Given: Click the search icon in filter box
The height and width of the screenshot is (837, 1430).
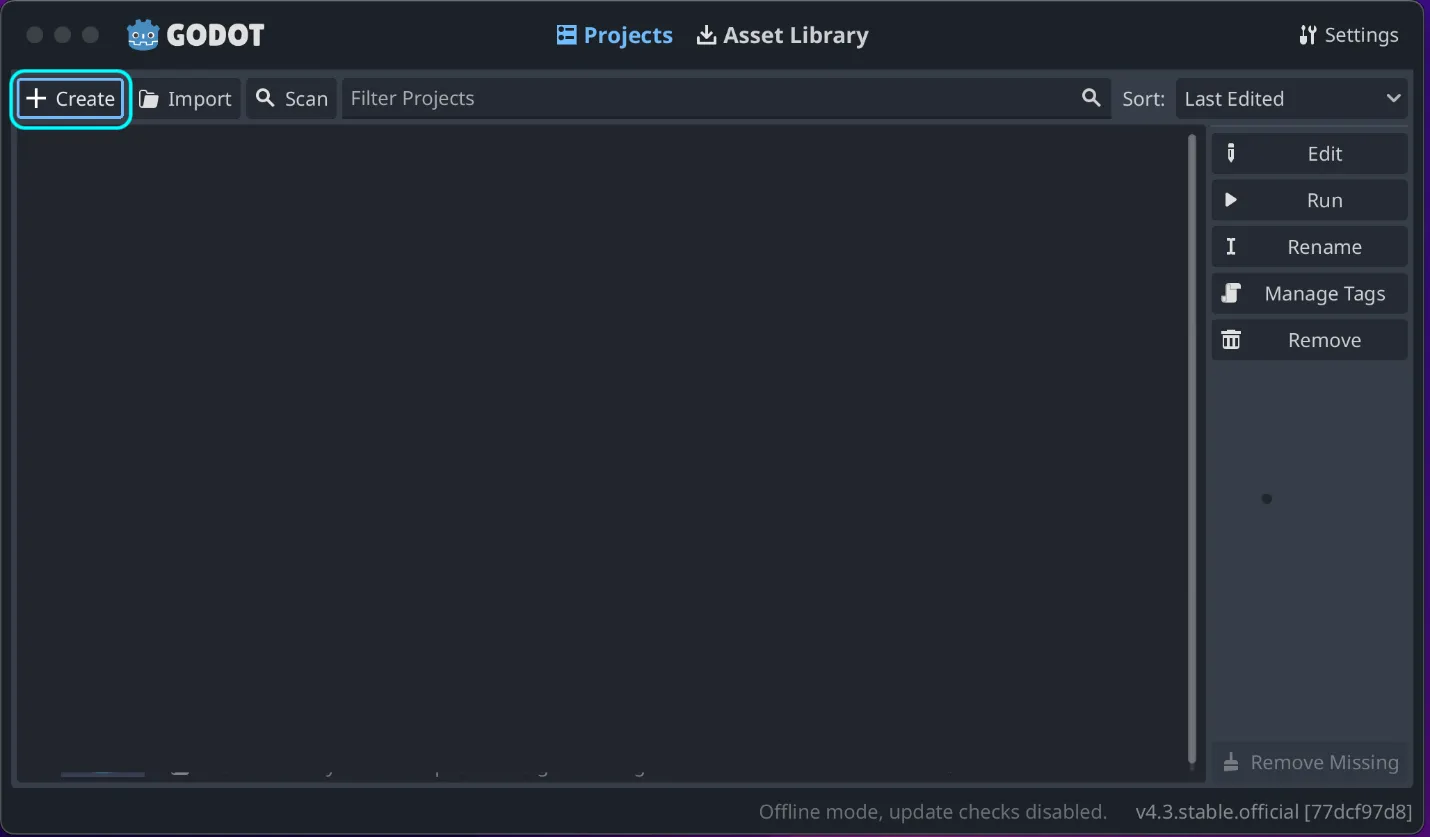Looking at the screenshot, I should [x=1091, y=98].
